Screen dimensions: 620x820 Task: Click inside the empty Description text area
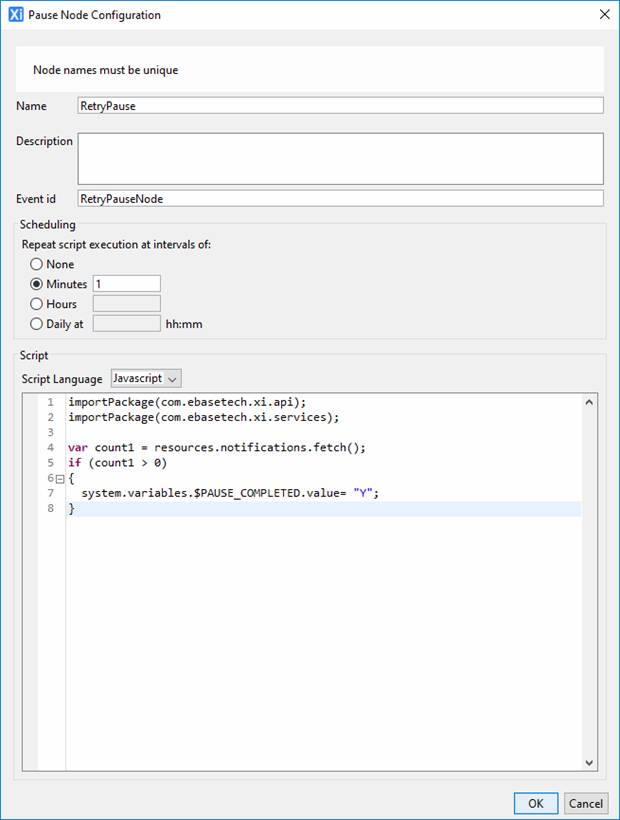[340, 159]
